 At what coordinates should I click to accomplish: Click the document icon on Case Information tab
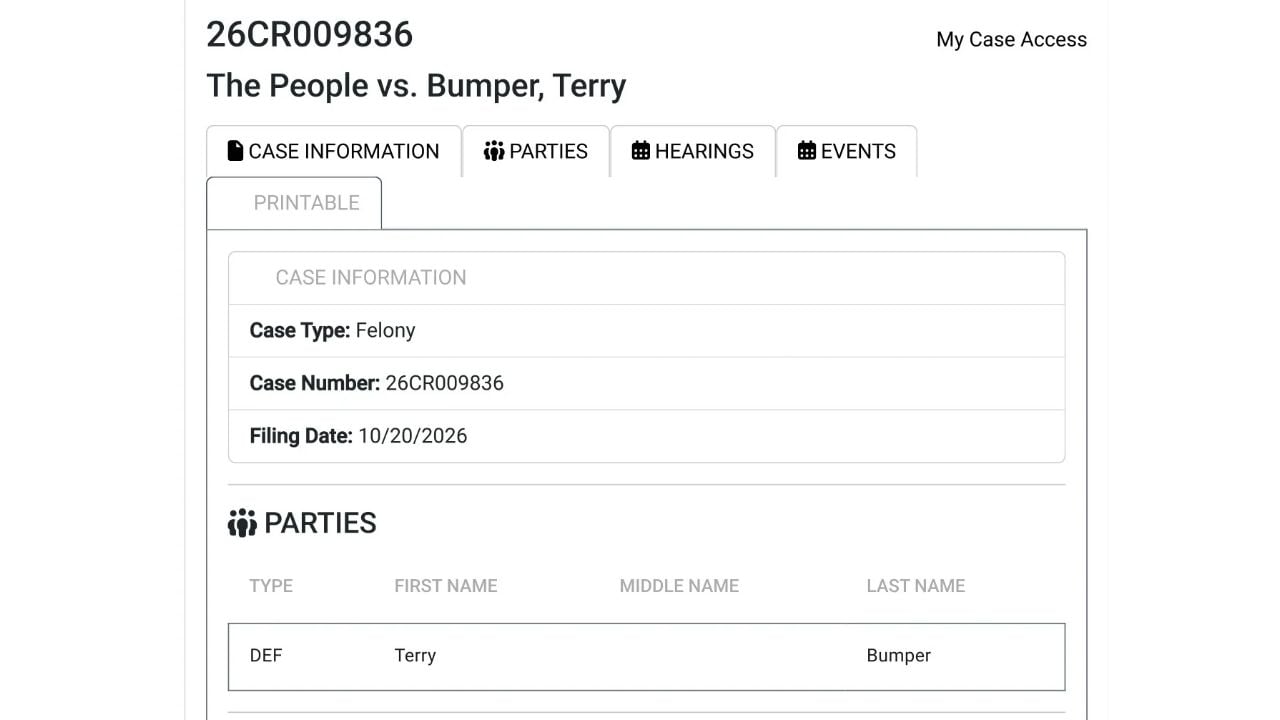(x=235, y=151)
